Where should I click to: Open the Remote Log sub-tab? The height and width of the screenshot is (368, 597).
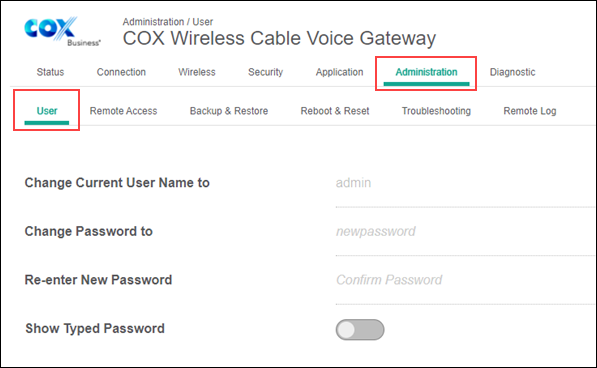[x=530, y=111]
